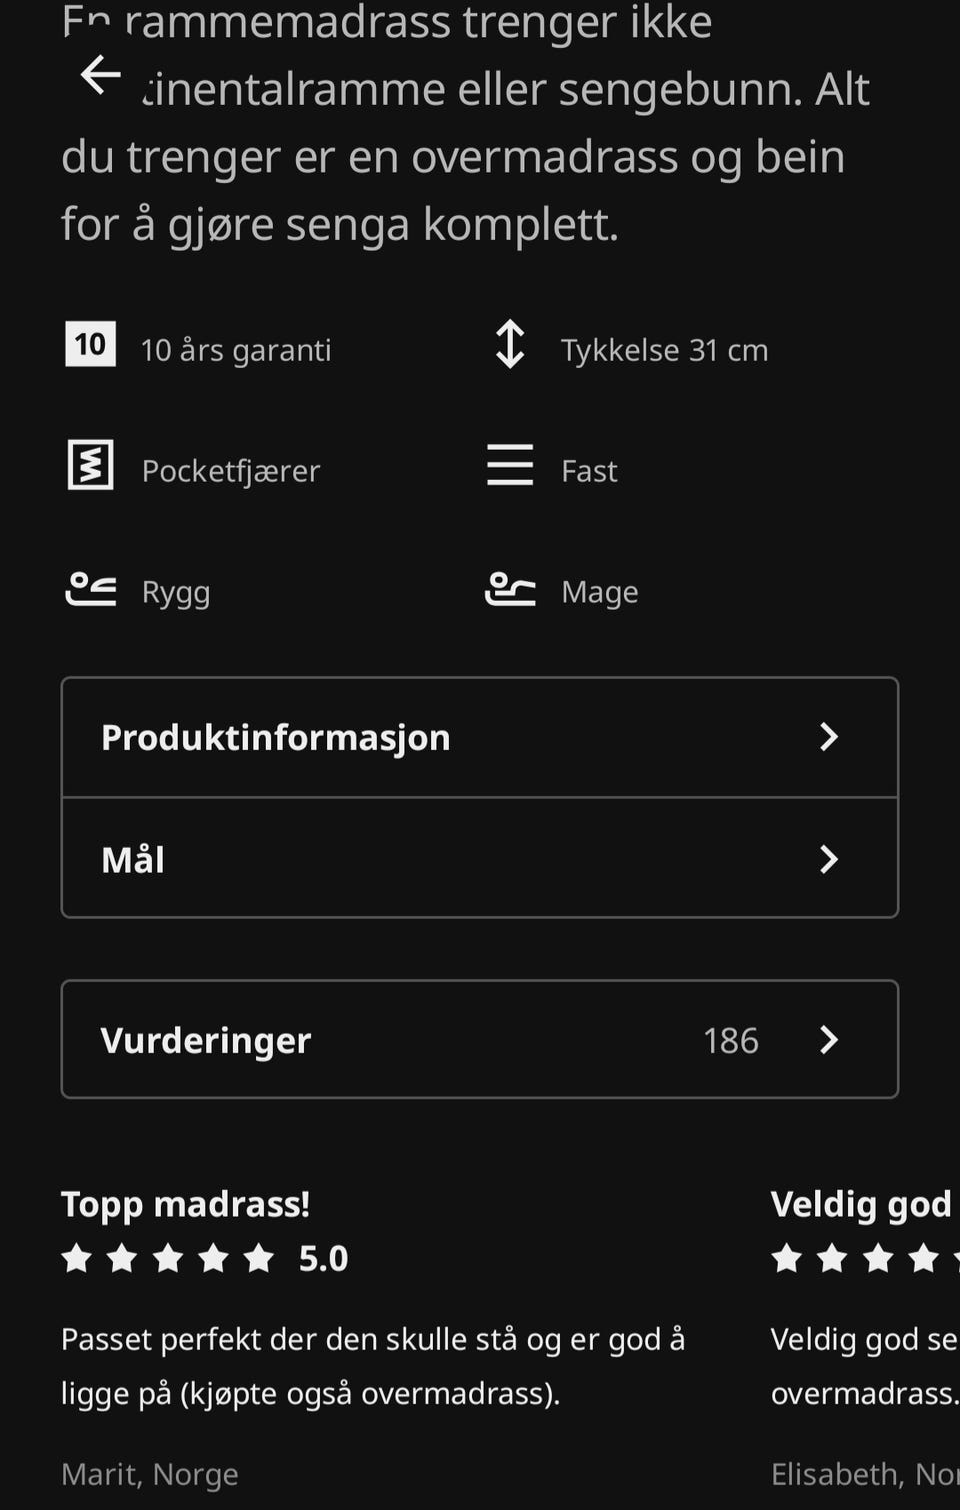Screen dimensions: 960x1510
Task: Expand the Mål section chevron
Action: tap(829, 859)
